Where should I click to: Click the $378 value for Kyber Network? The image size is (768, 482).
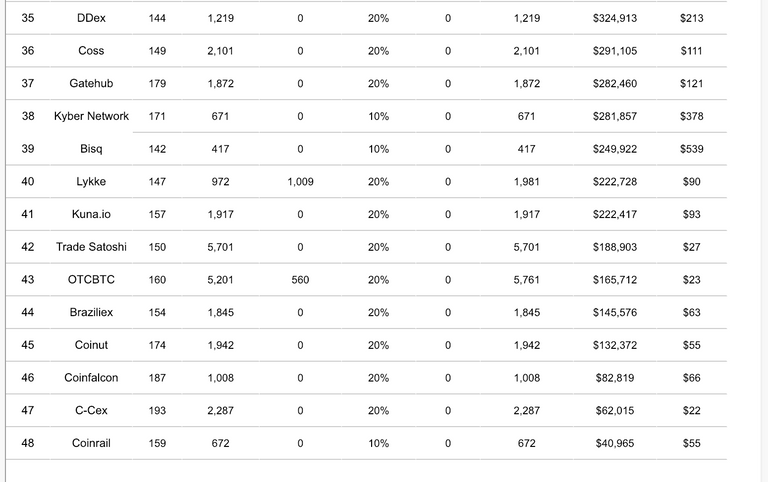691,116
